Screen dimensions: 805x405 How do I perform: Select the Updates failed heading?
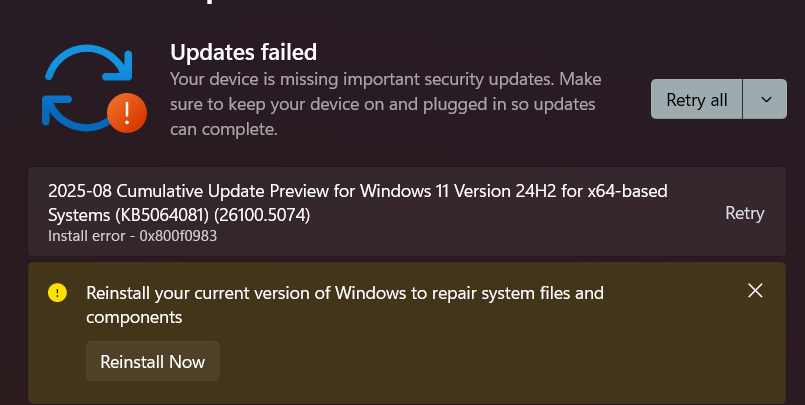243,52
